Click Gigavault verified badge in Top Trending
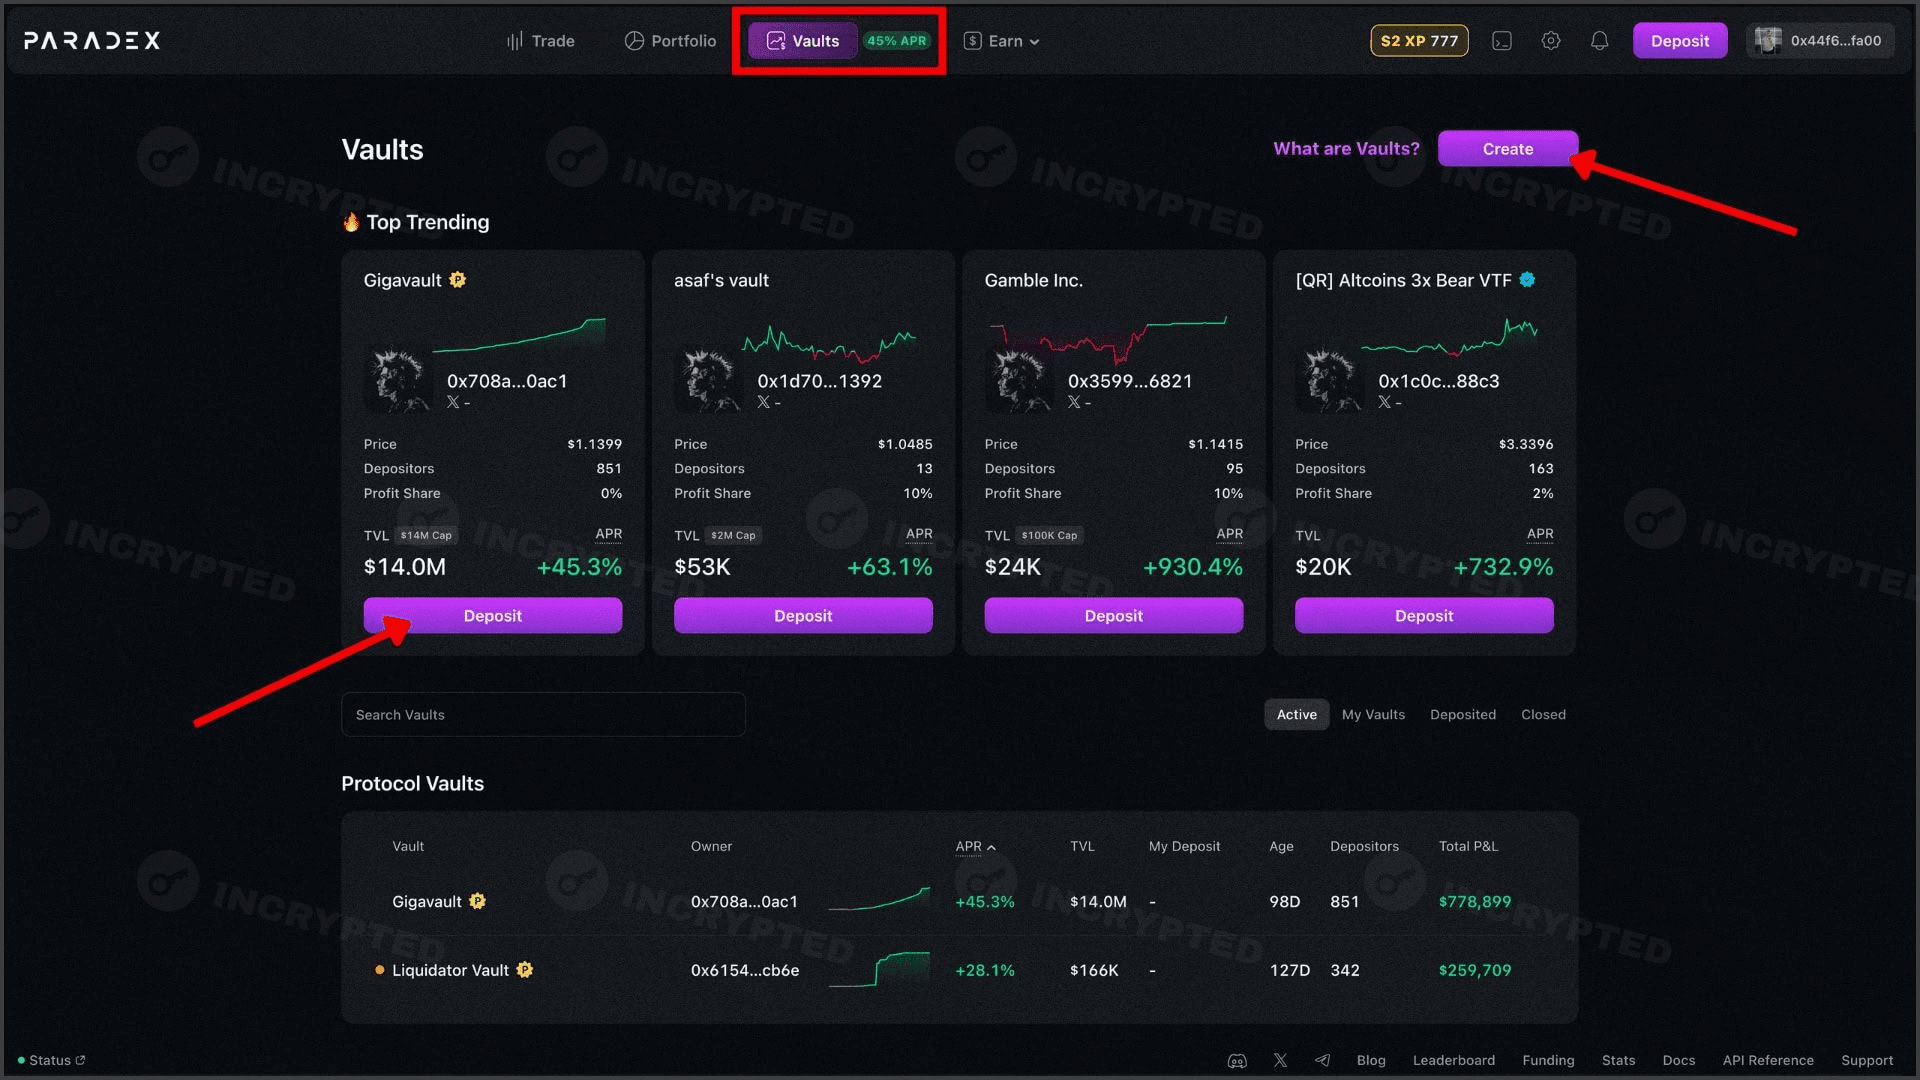Image resolution: width=1920 pixels, height=1080 pixels. [458, 280]
